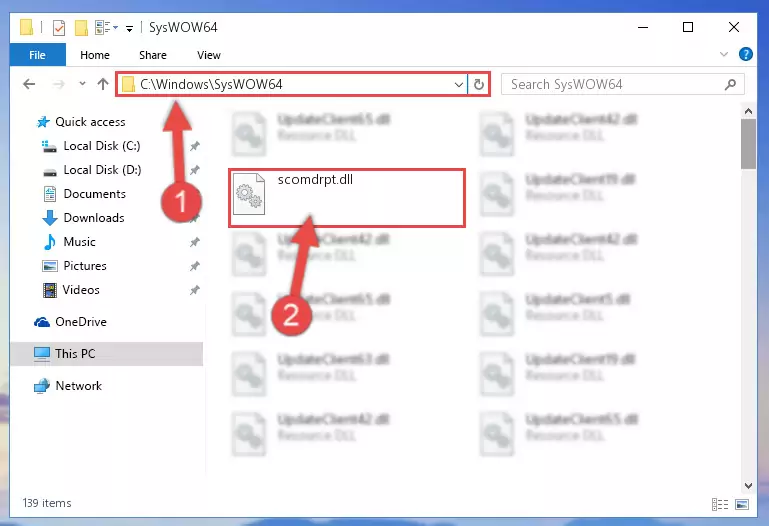Click the pin icon next to Local Disk (C:)
Screen dimensions: 769x526
(x=195, y=146)
